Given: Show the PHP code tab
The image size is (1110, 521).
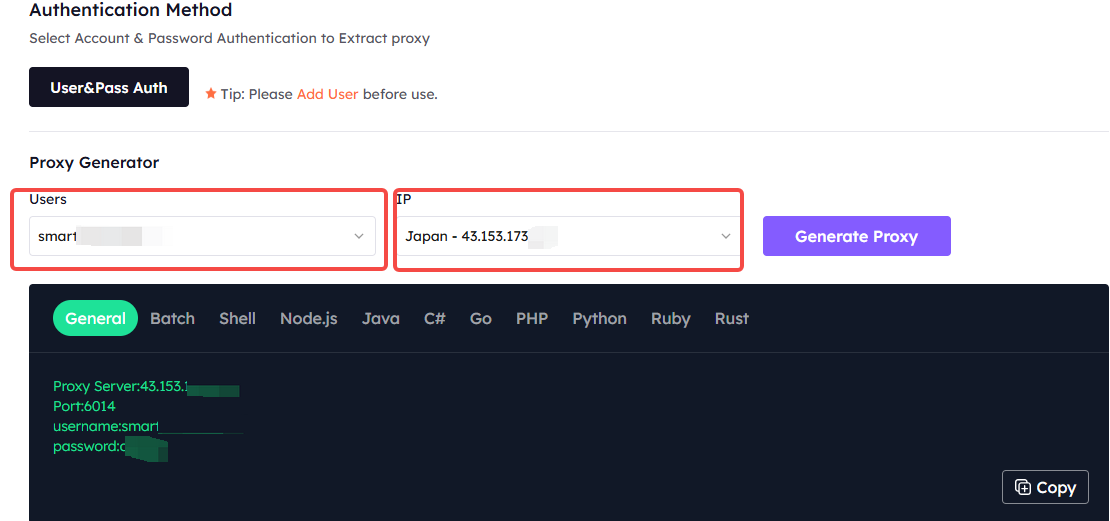Looking at the screenshot, I should [x=532, y=319].
